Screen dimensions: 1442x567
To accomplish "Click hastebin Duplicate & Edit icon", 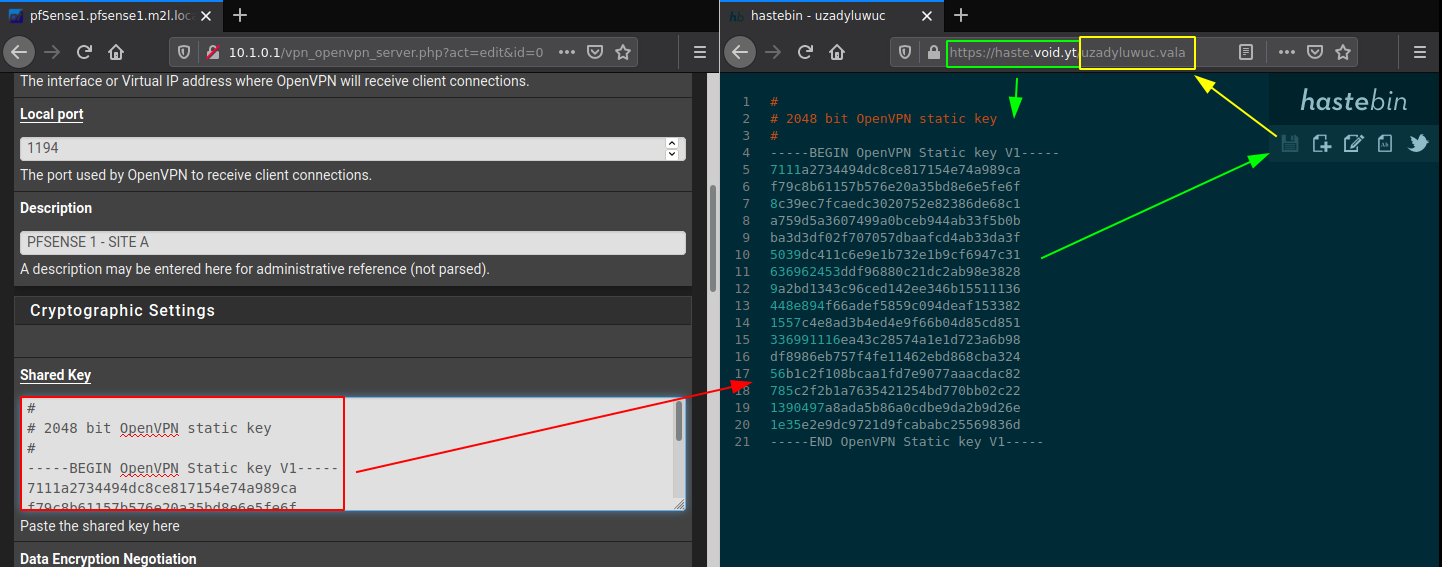I will [1354, 143].
